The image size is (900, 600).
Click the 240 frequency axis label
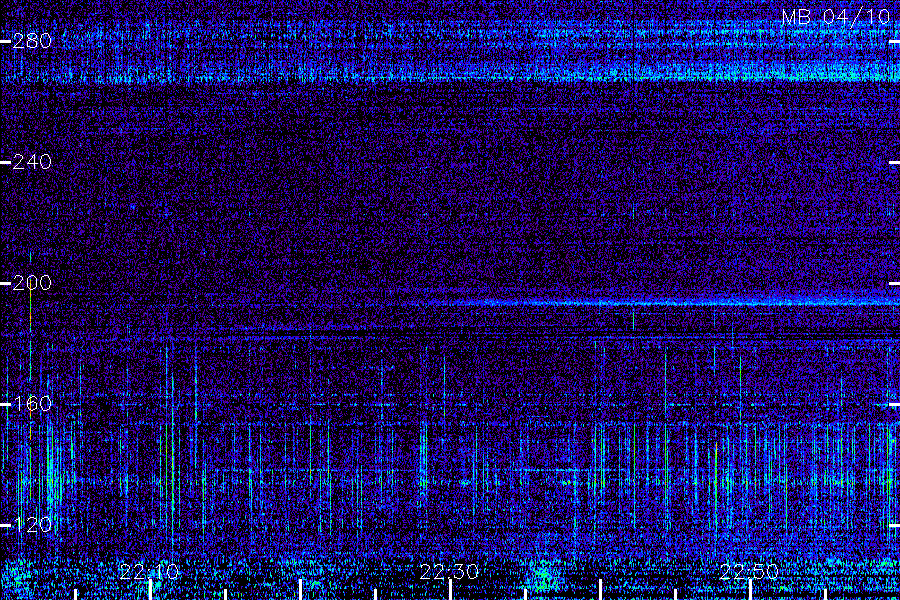point(32,162)
